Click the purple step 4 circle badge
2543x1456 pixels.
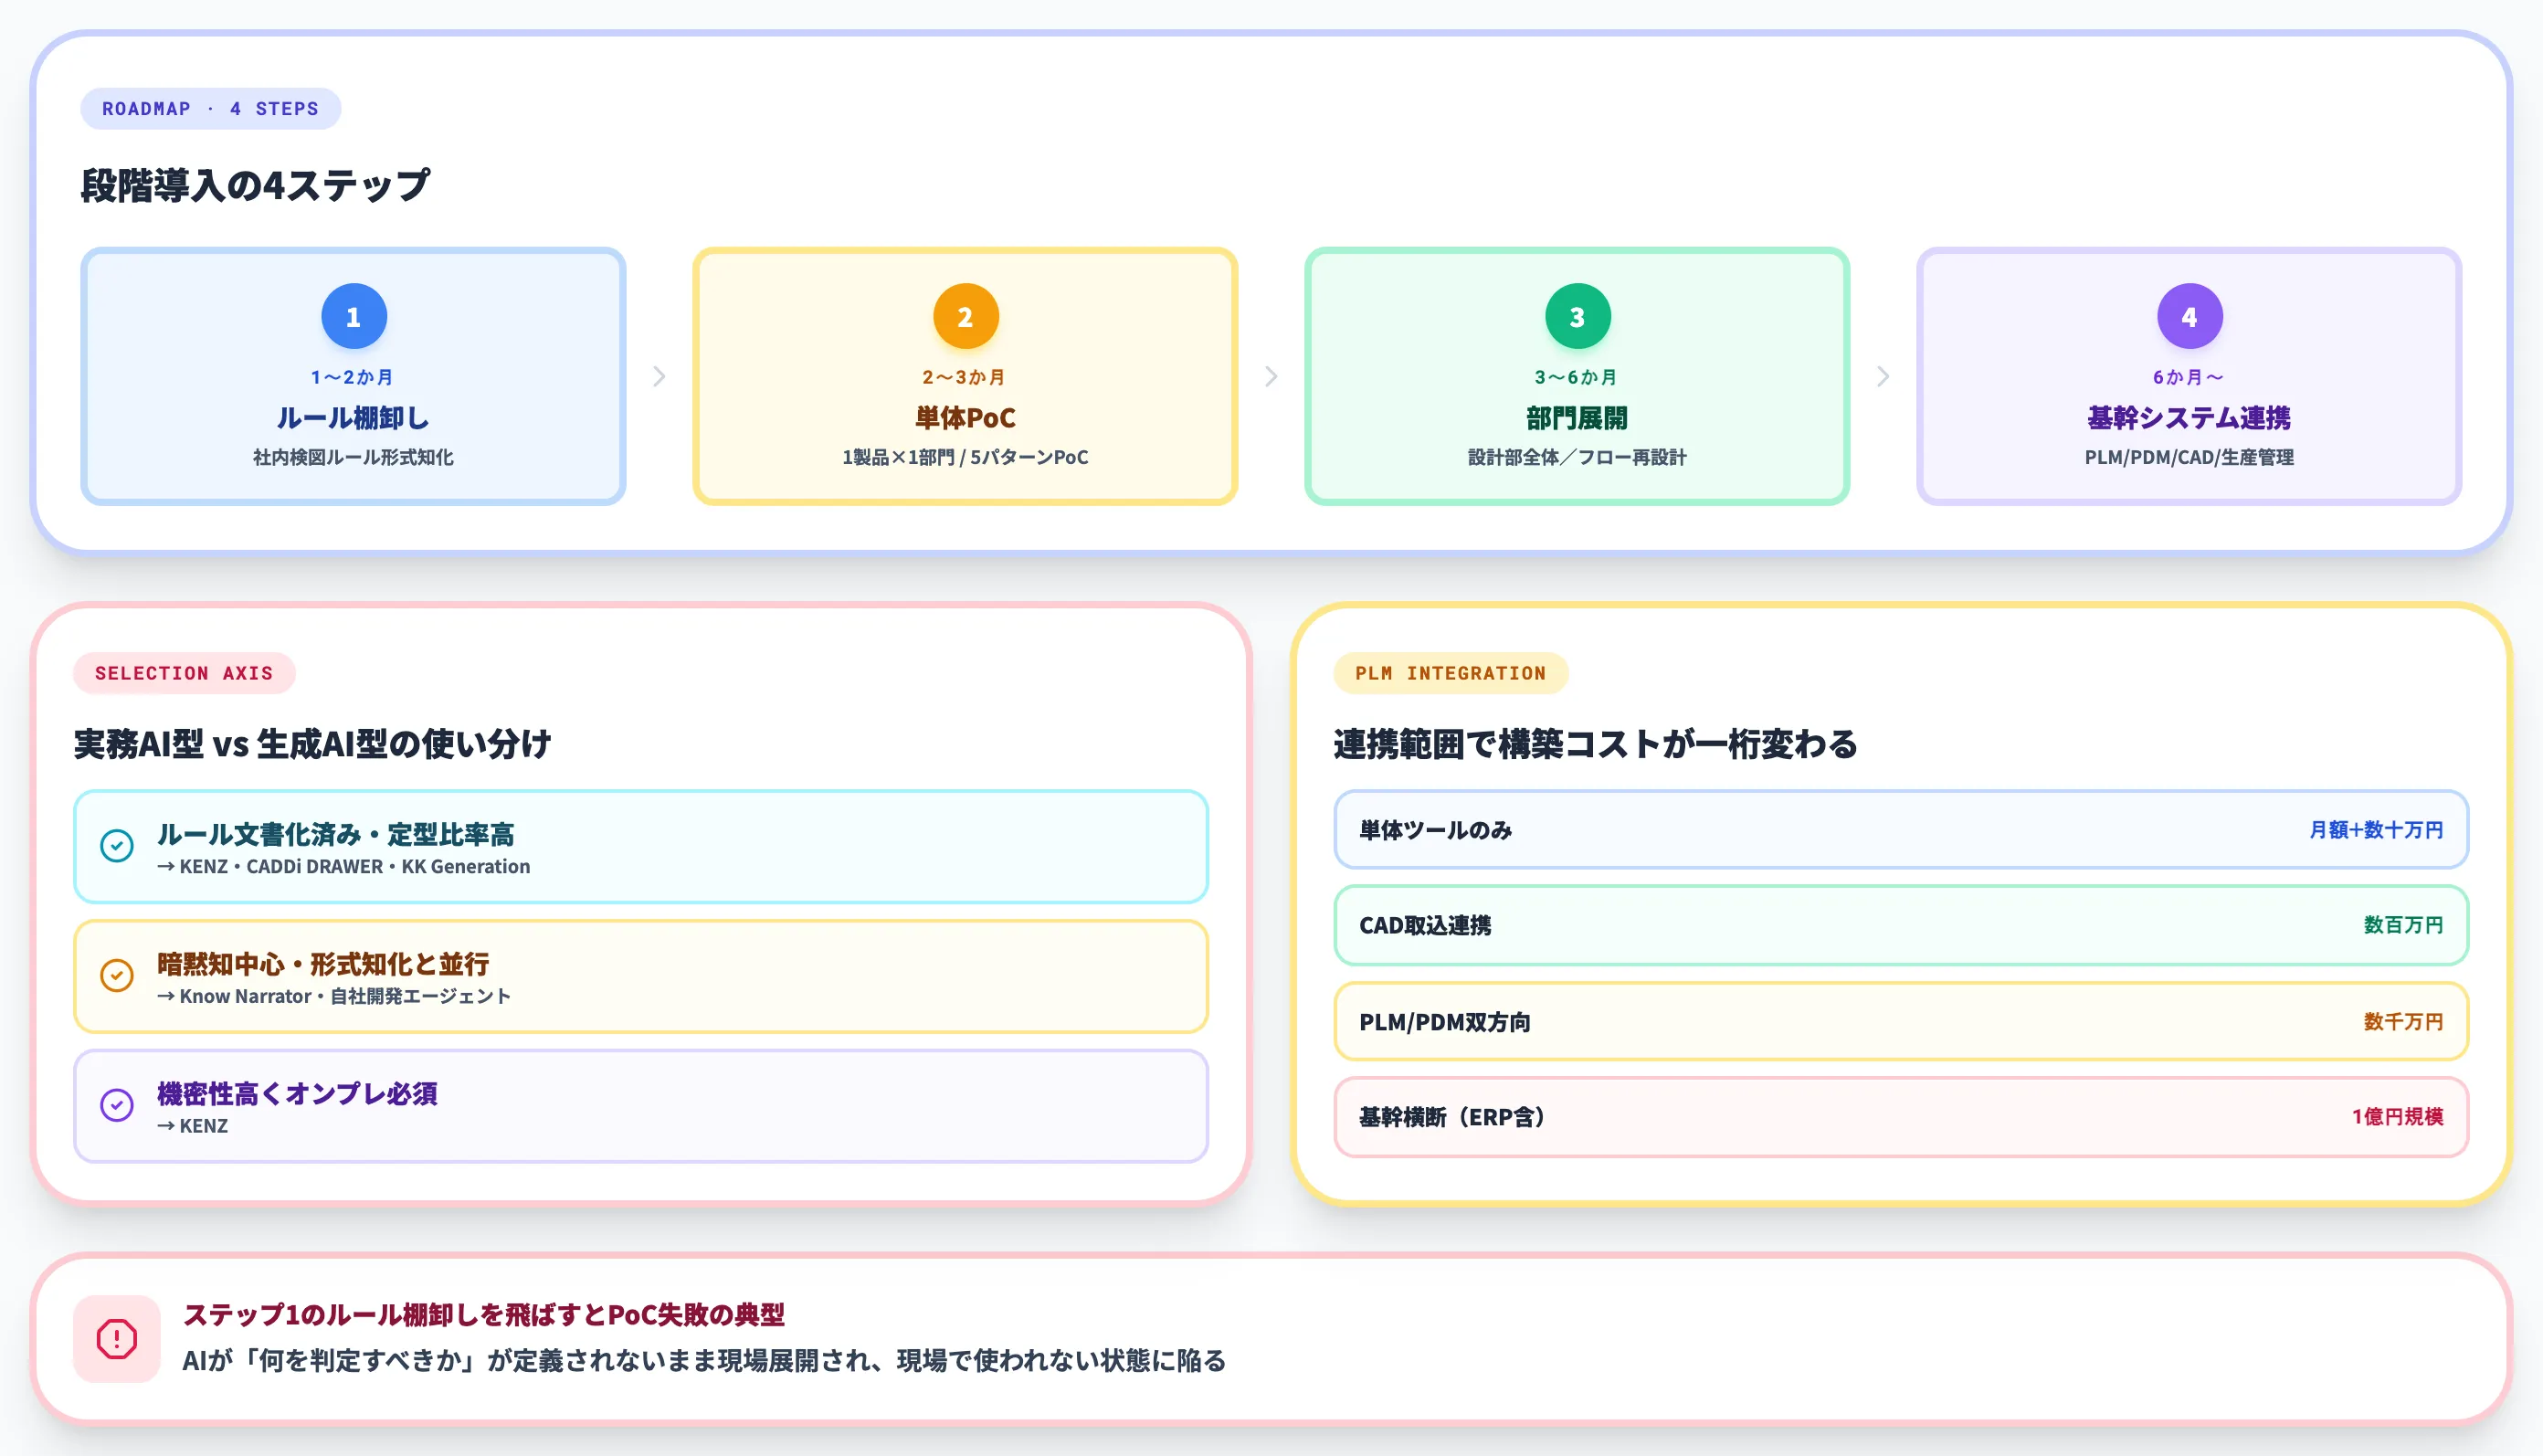[2189, 316]
